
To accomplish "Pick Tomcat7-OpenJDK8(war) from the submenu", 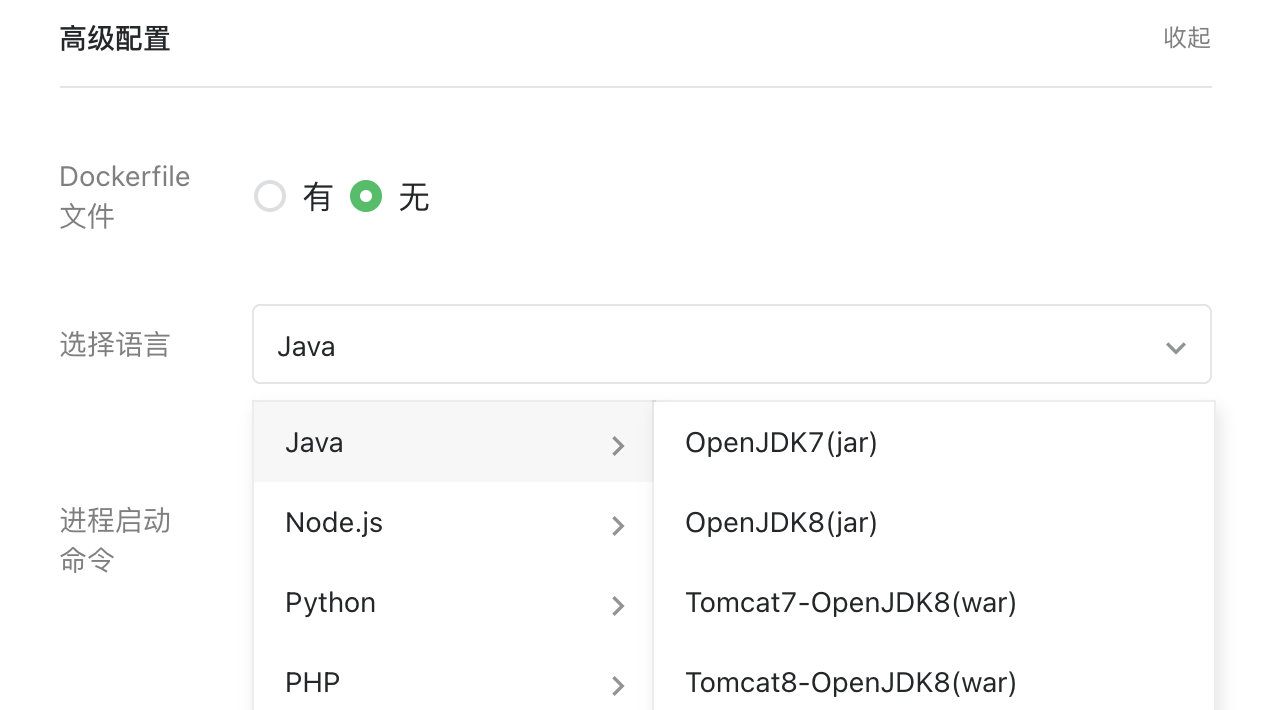I will [x=850, y=603].
